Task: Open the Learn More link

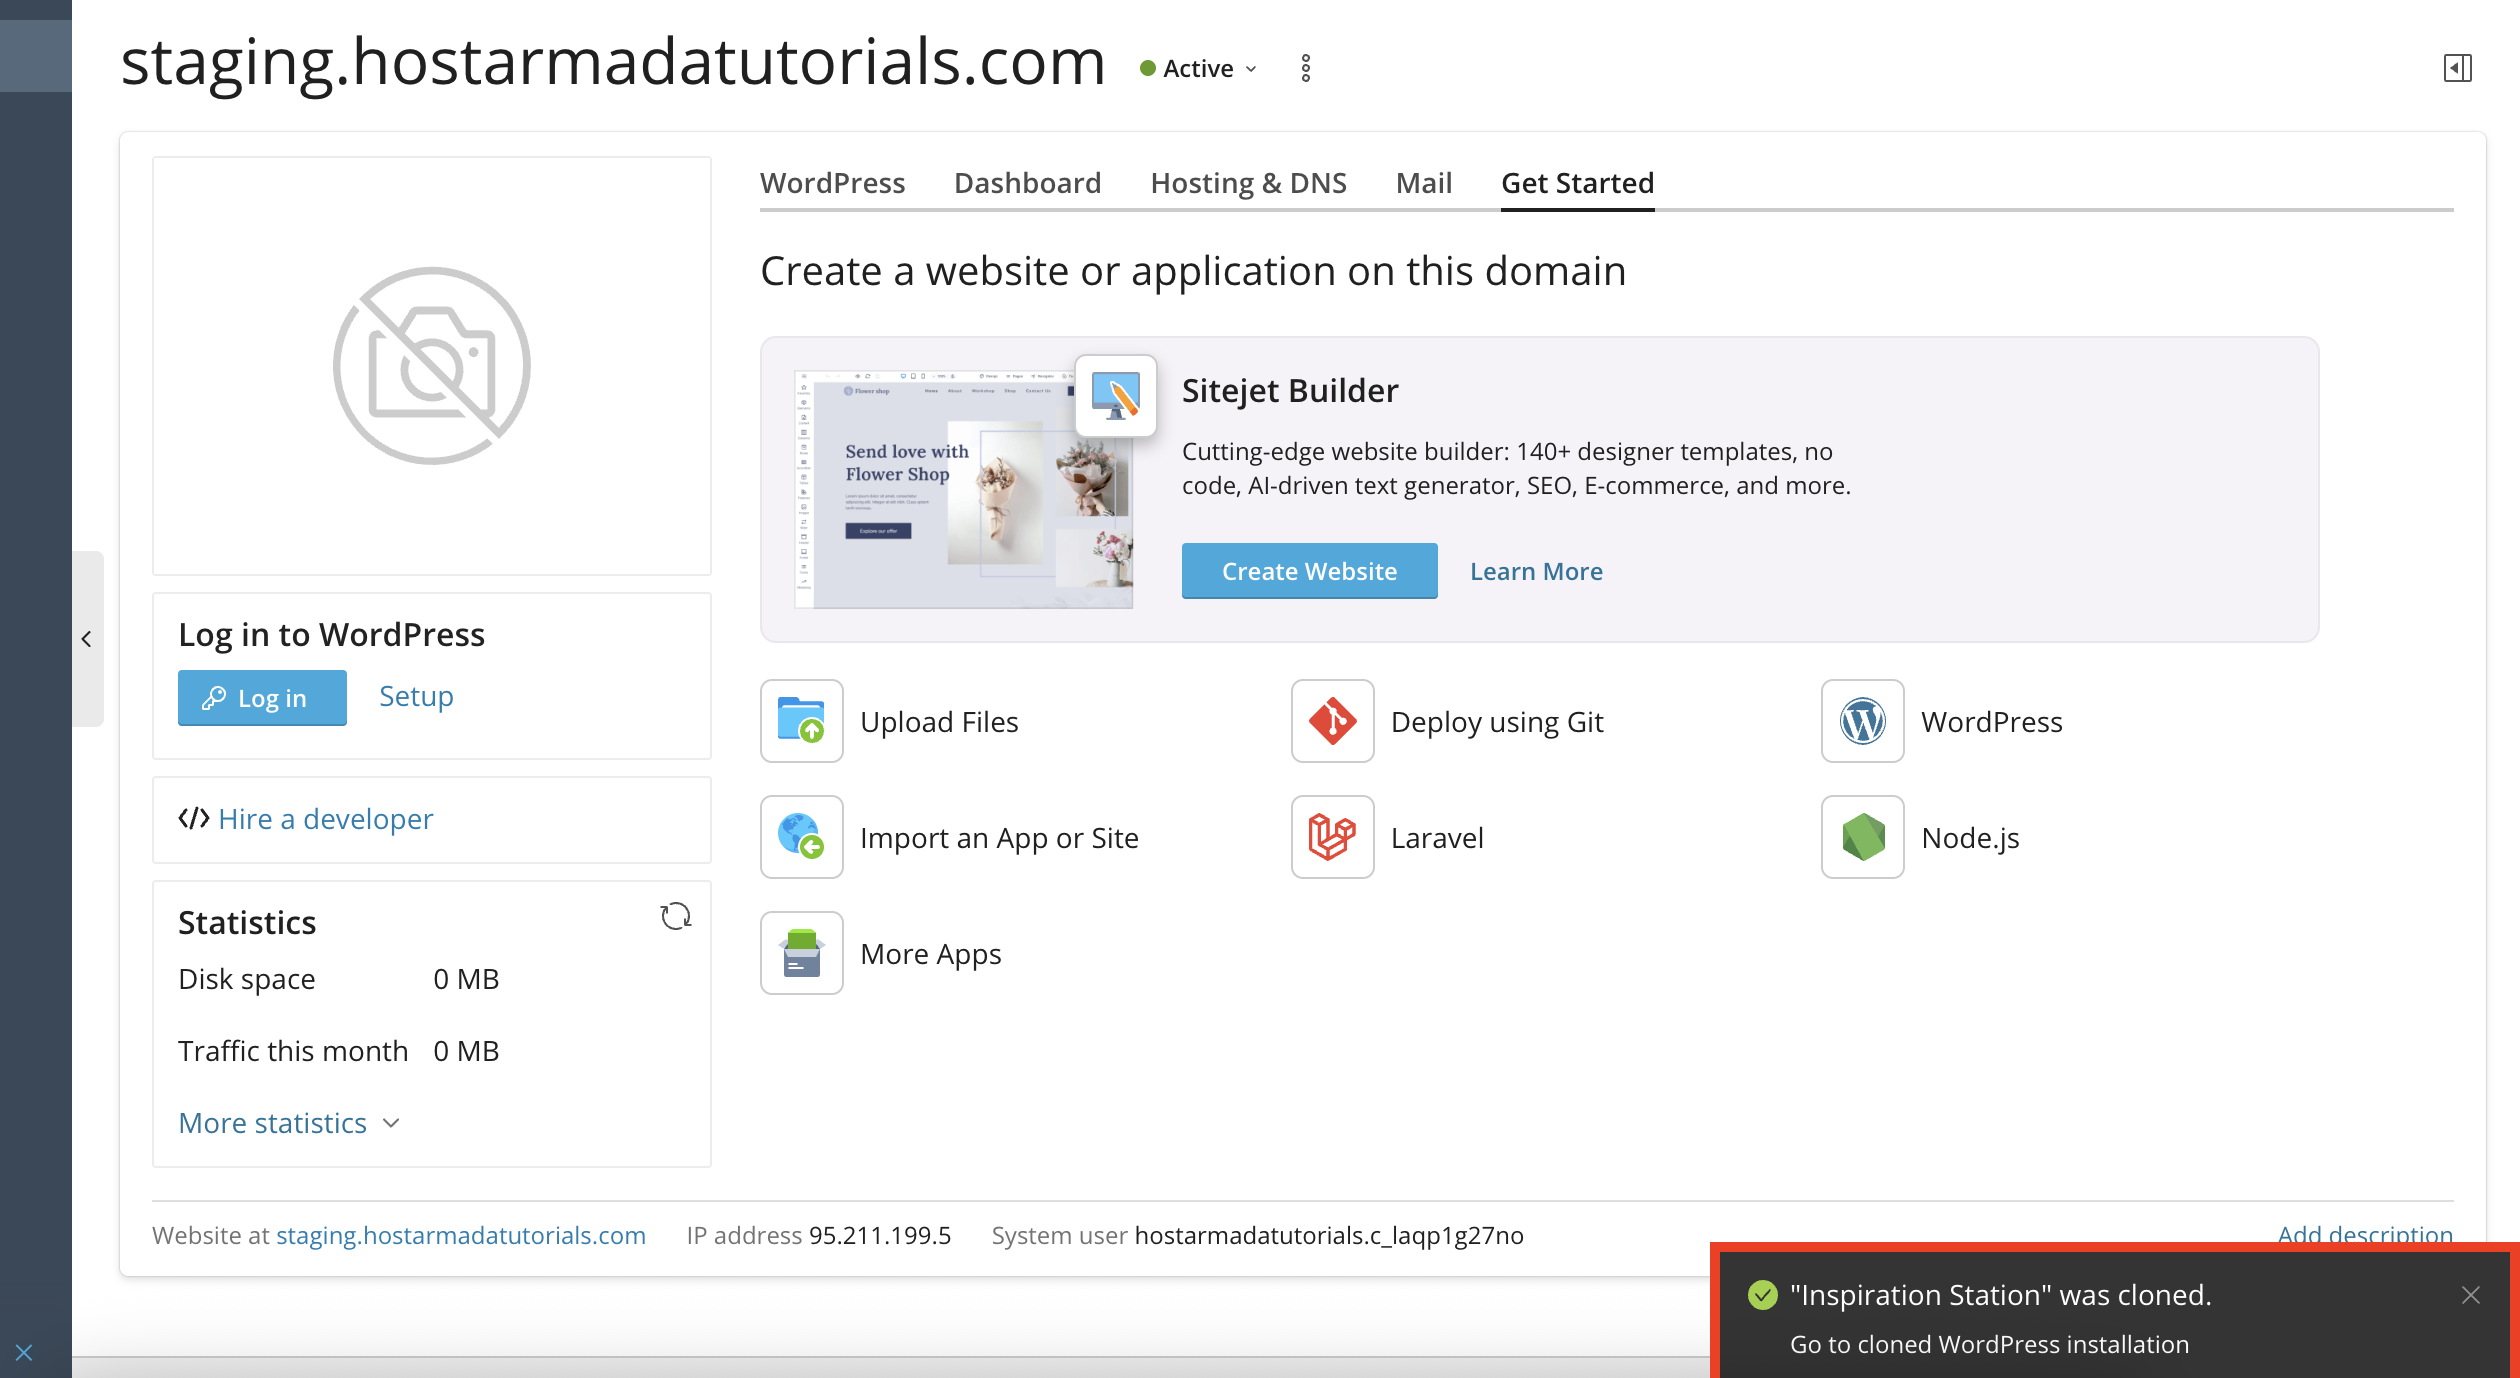Action: (x=1536, y=571)
